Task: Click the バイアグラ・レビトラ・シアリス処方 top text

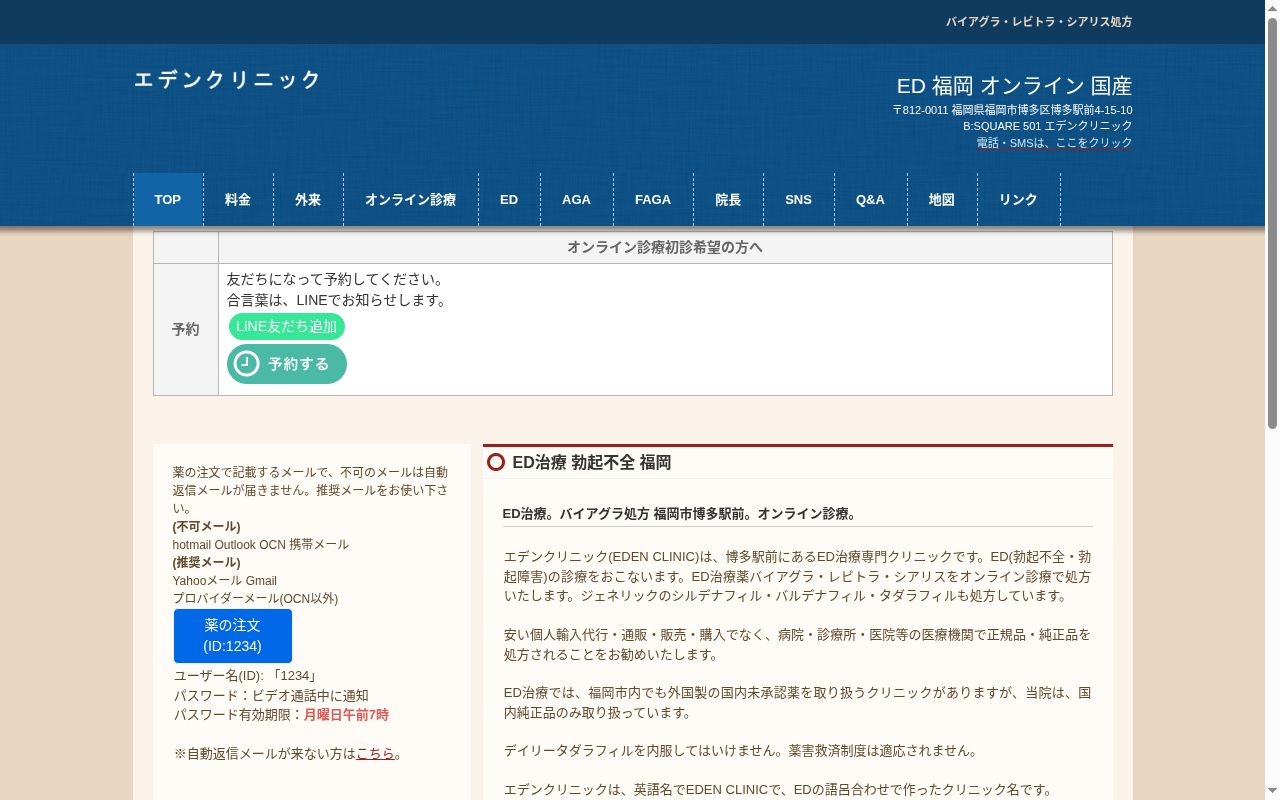Action: [1039, 22]
